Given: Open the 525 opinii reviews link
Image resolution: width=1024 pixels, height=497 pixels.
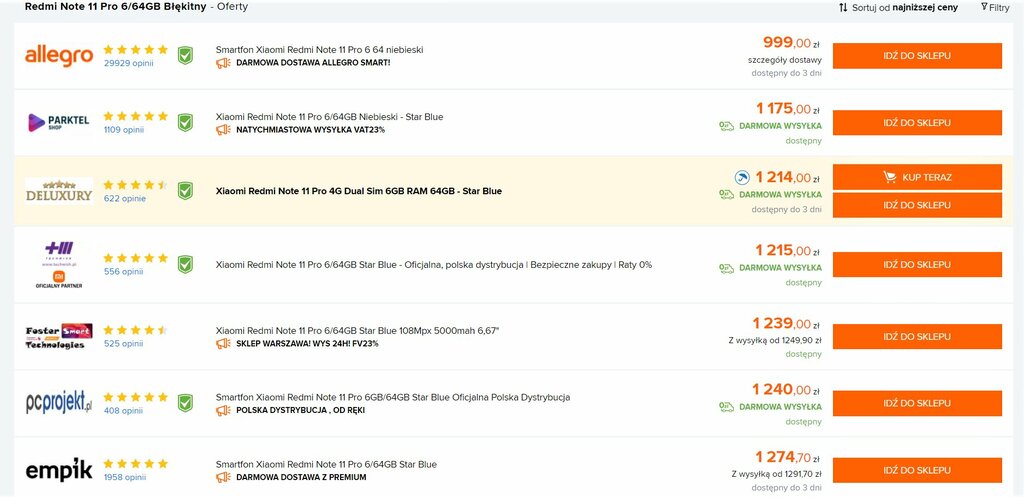Looking at the screenshot, I should tap(123, 344).
